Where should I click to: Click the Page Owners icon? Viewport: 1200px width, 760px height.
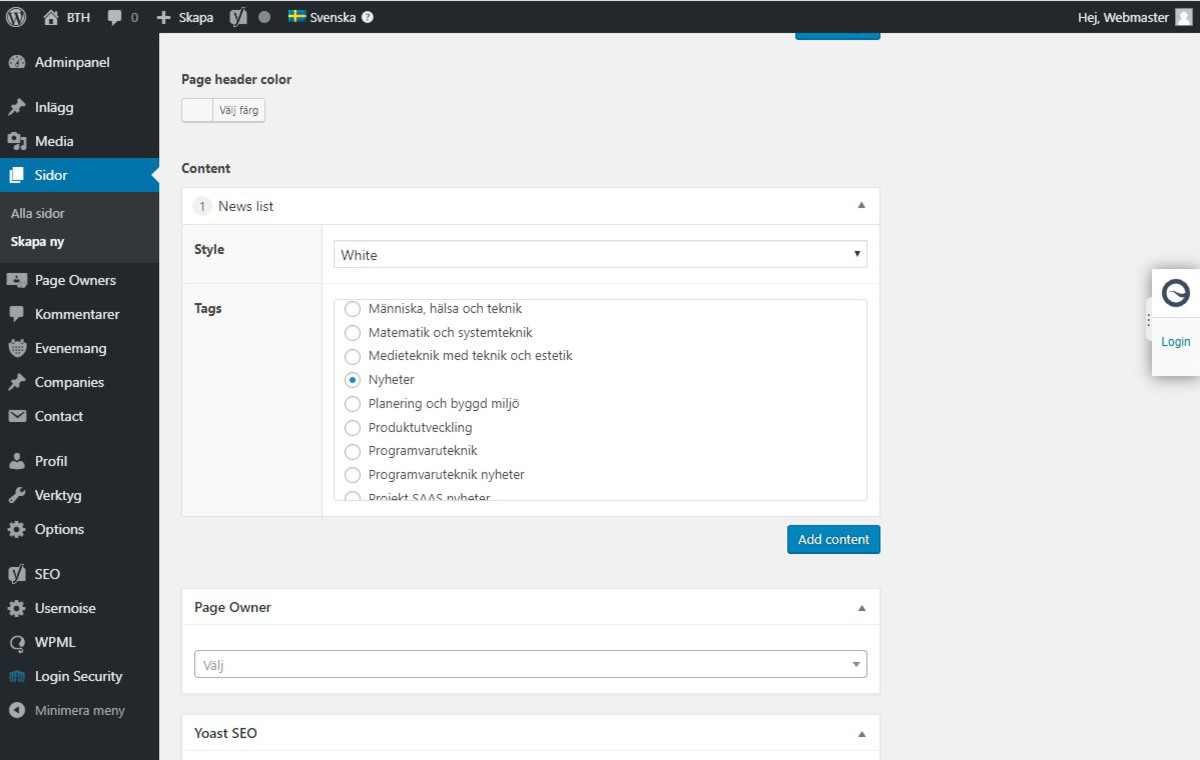(17, 280)
